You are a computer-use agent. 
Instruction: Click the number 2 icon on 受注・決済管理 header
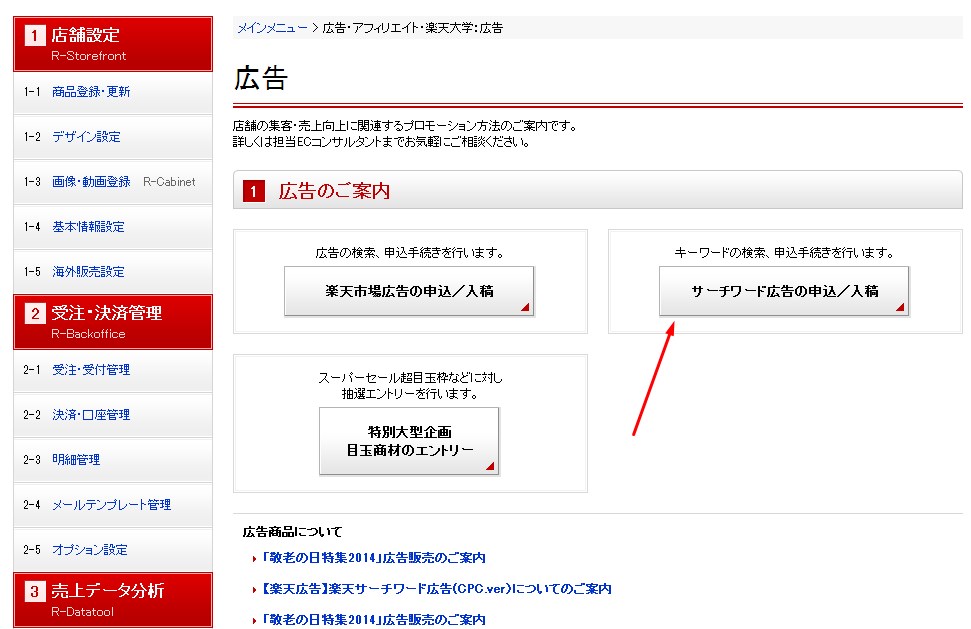[35, 314]
